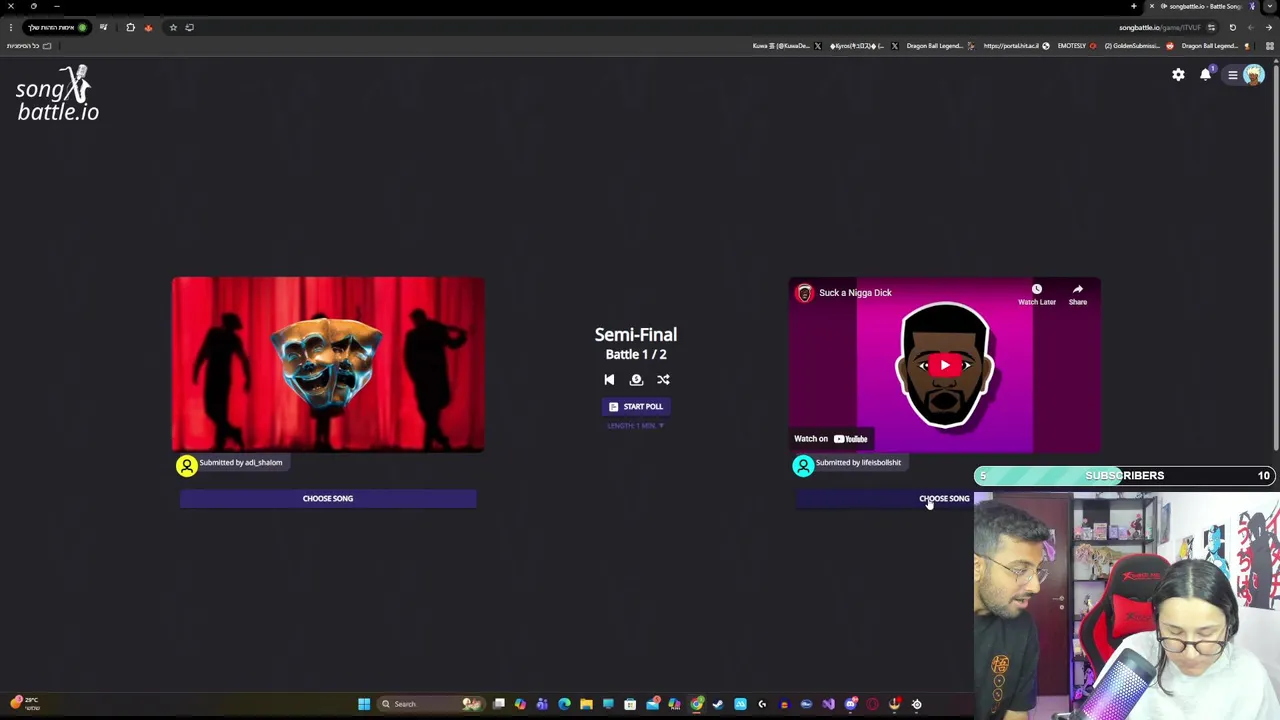1280x720 pixels.
Task: Click the browser back arrow
Action: (1269, 28)
